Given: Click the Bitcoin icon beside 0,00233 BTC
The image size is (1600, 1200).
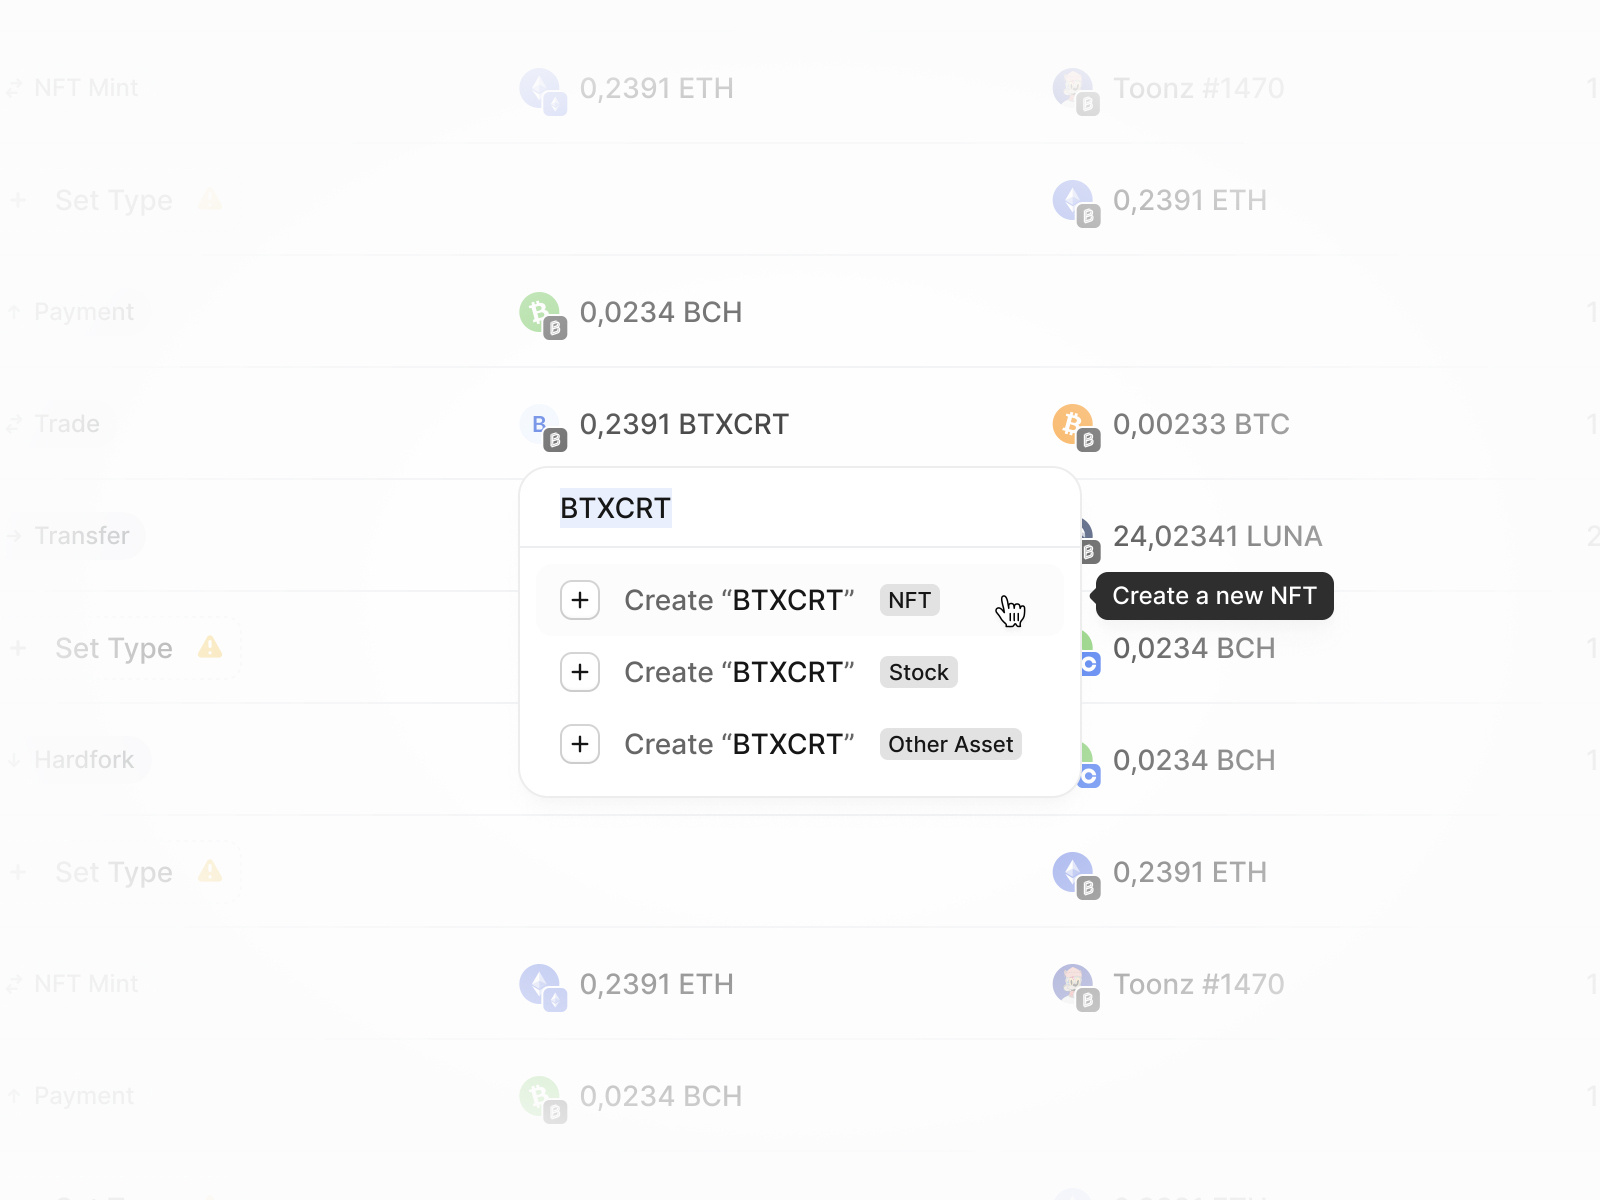Looking at the screenshot, I should click(1075, 424).
